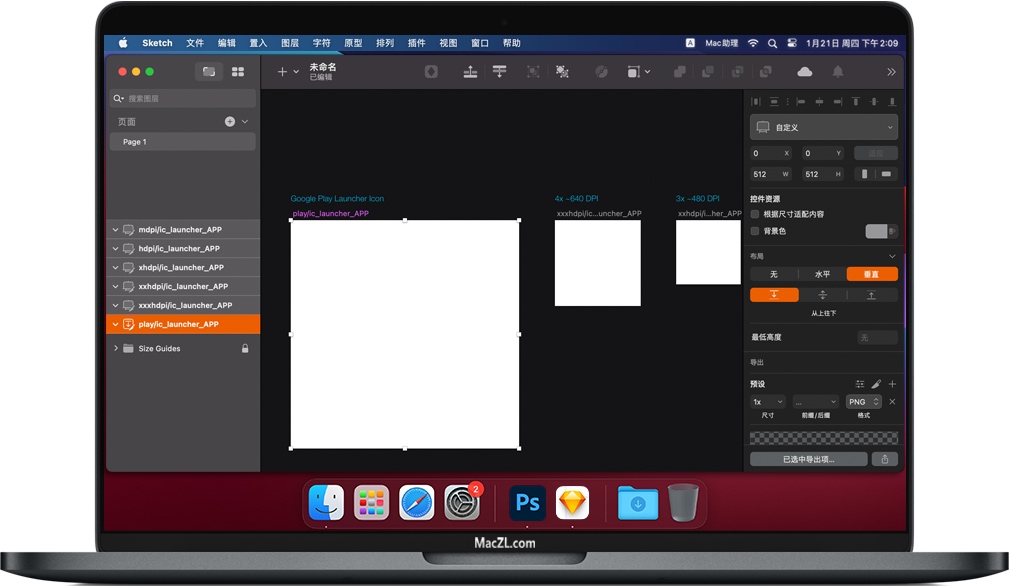Enable 根据尺寸适配内容 checkbox

click(x=755, y=214)
